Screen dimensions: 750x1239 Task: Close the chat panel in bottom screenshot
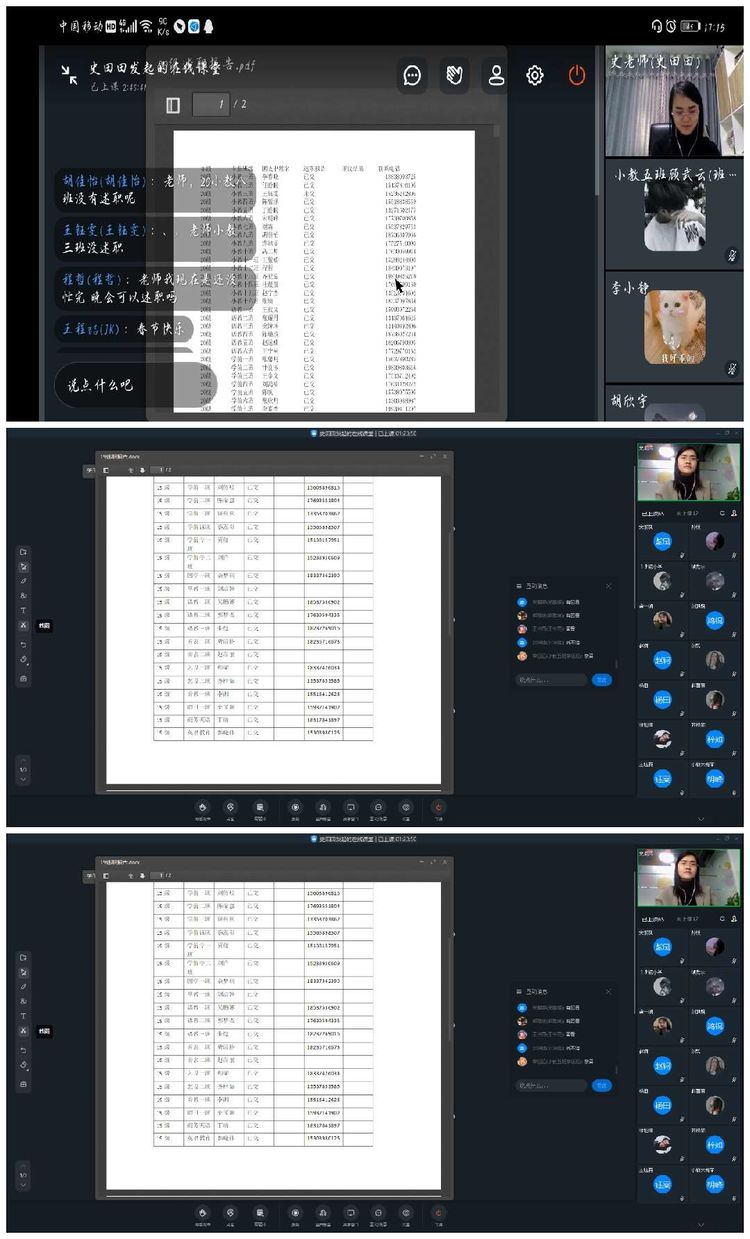[608, 992]
